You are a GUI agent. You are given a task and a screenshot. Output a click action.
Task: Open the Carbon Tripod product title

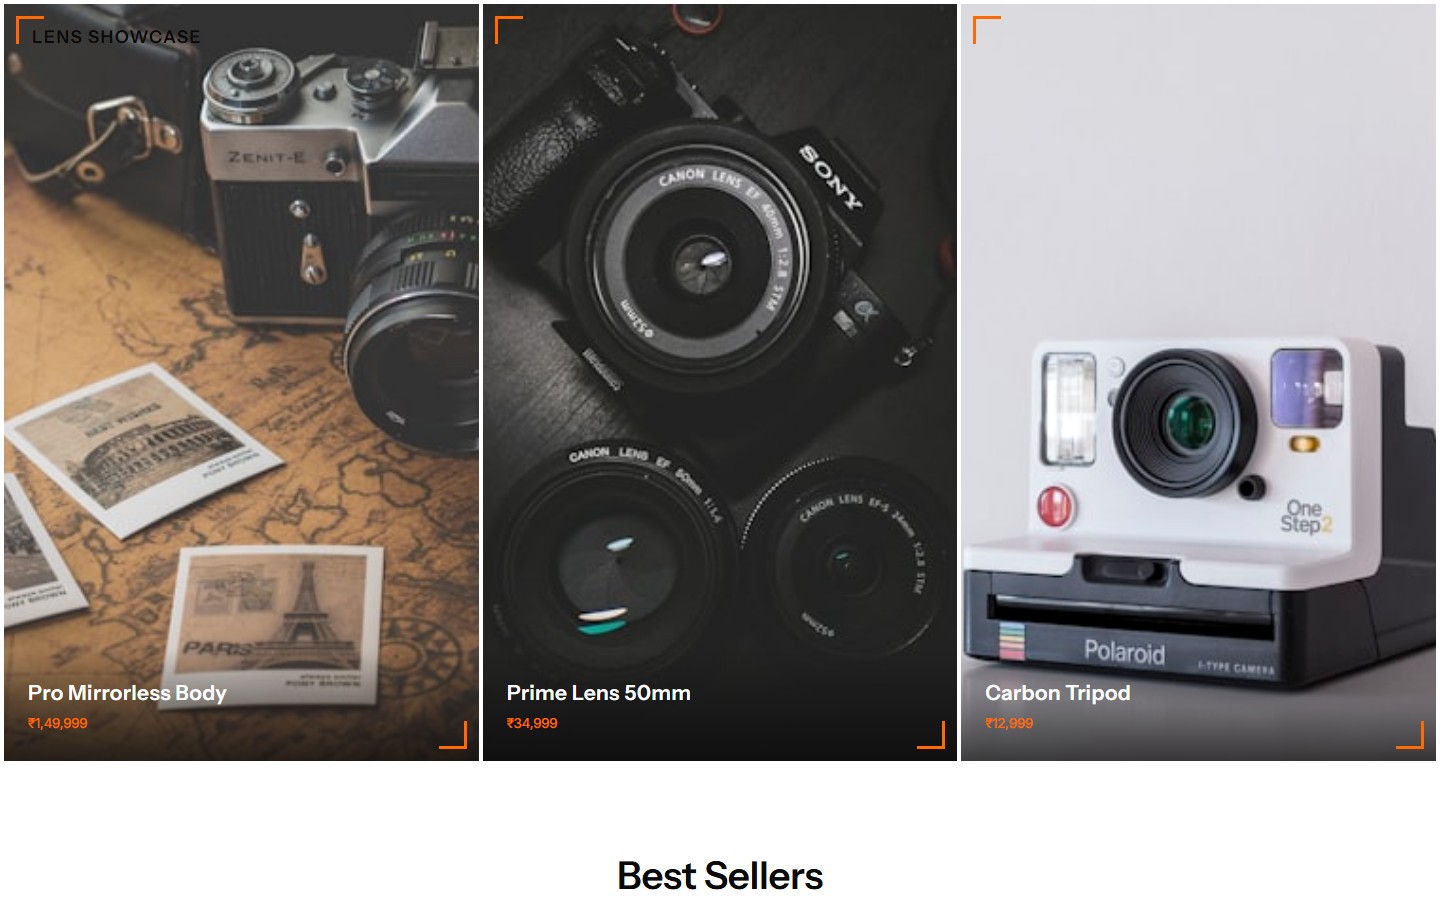[x=1057, y=693]
